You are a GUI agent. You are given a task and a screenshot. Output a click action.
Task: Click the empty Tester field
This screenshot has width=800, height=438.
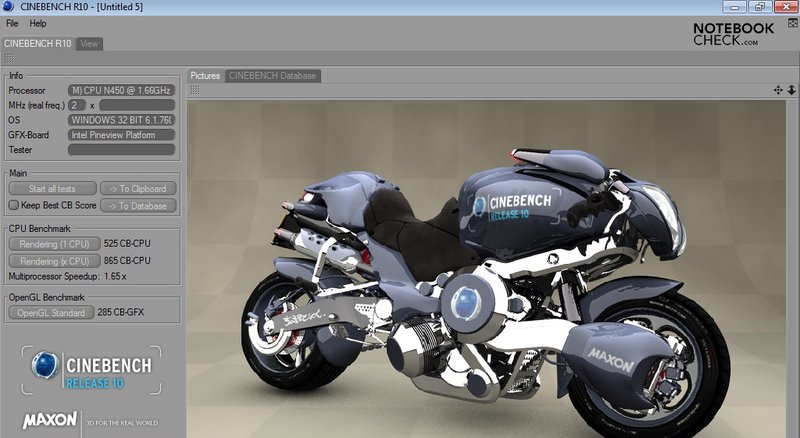point(121,150)
